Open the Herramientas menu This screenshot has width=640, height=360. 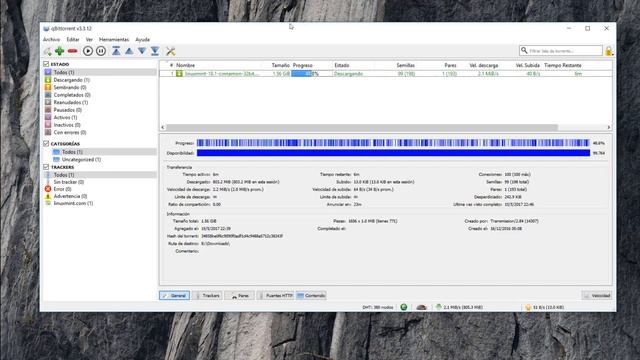tap(114, 40)
